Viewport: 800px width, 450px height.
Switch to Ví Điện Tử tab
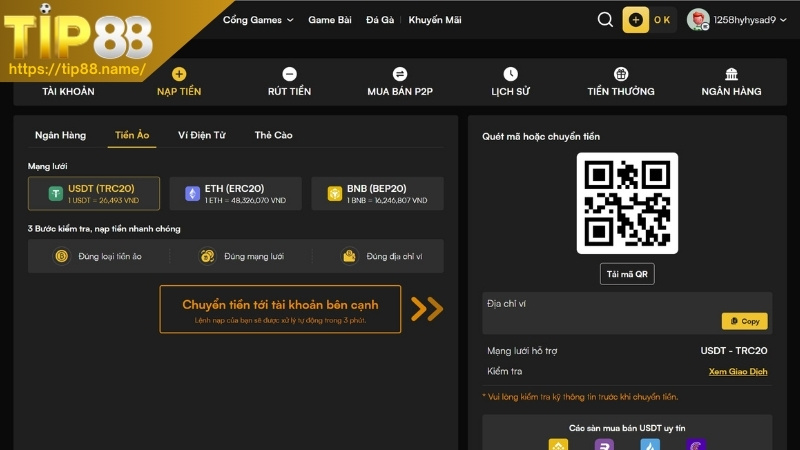coord(202,135)
